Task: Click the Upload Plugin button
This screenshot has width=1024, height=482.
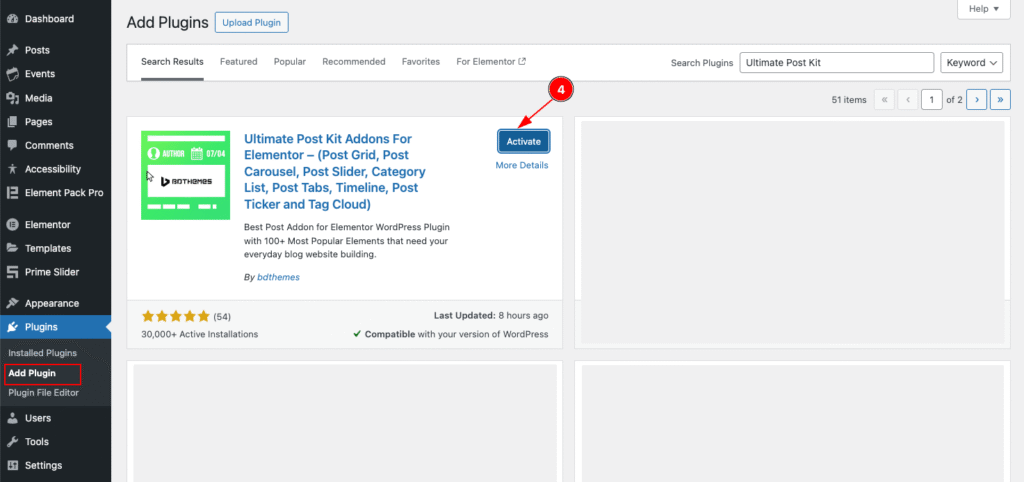Action: point(251,22)
